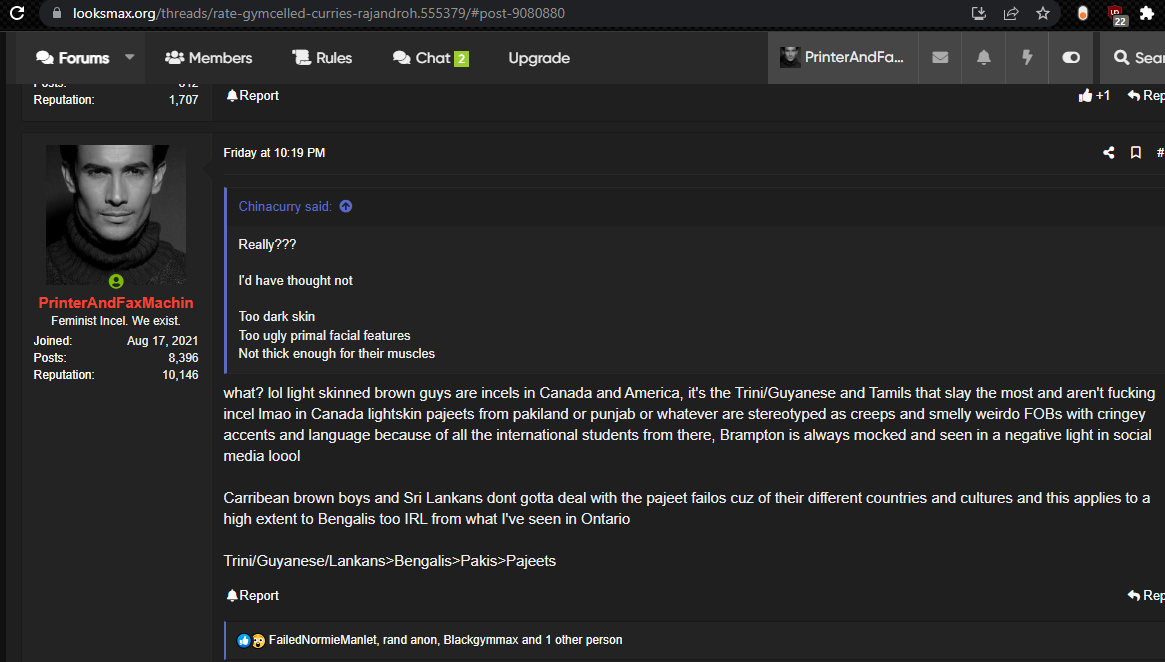Image resolution: width=1165 pixels, height=662 pixels.
Task: Open the user avatar thumbnail
Action: click(116, 214)
